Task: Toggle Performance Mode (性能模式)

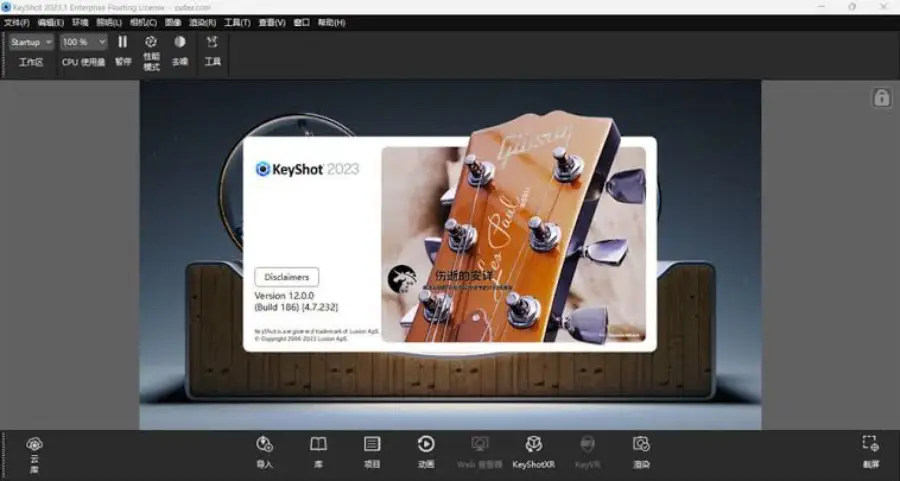Action: click(151, 43)
